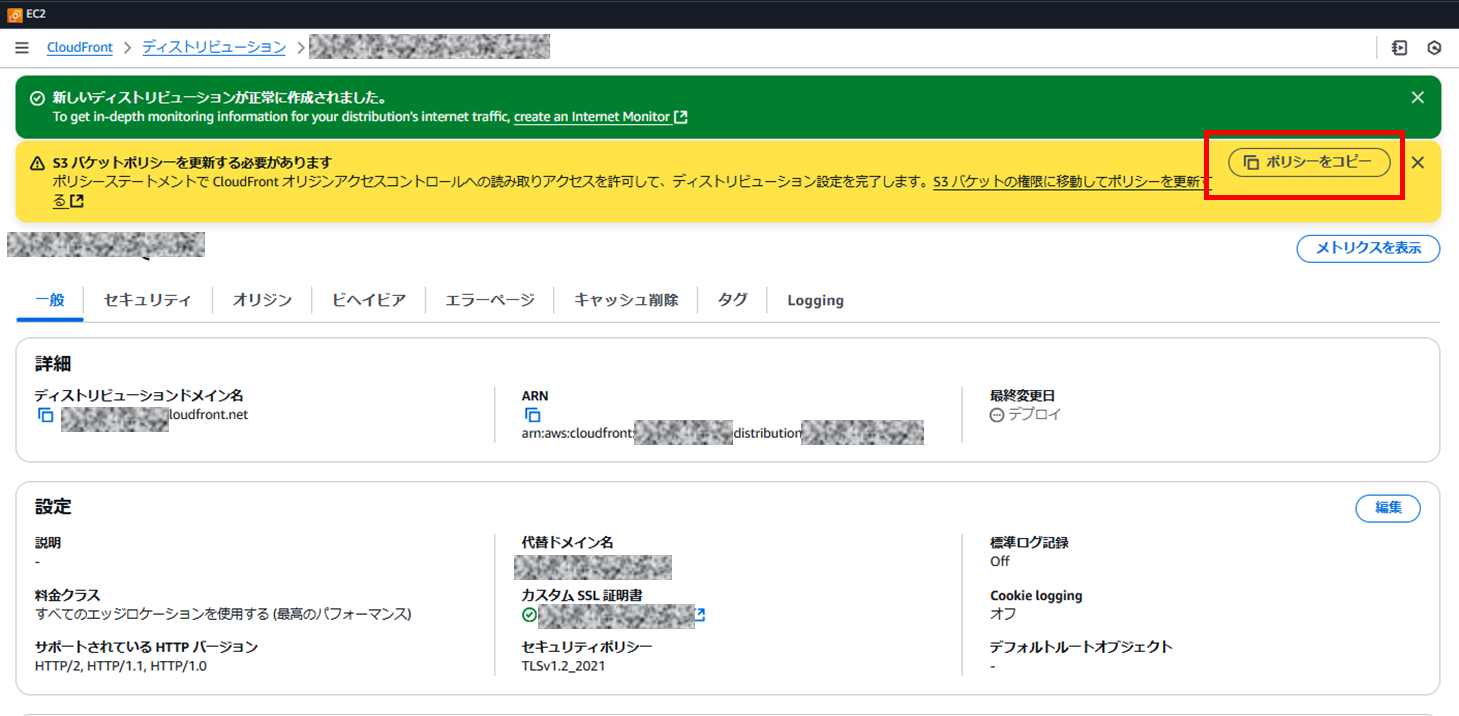
Task: Switch to the オリジン tab
Action: [262, 300]
